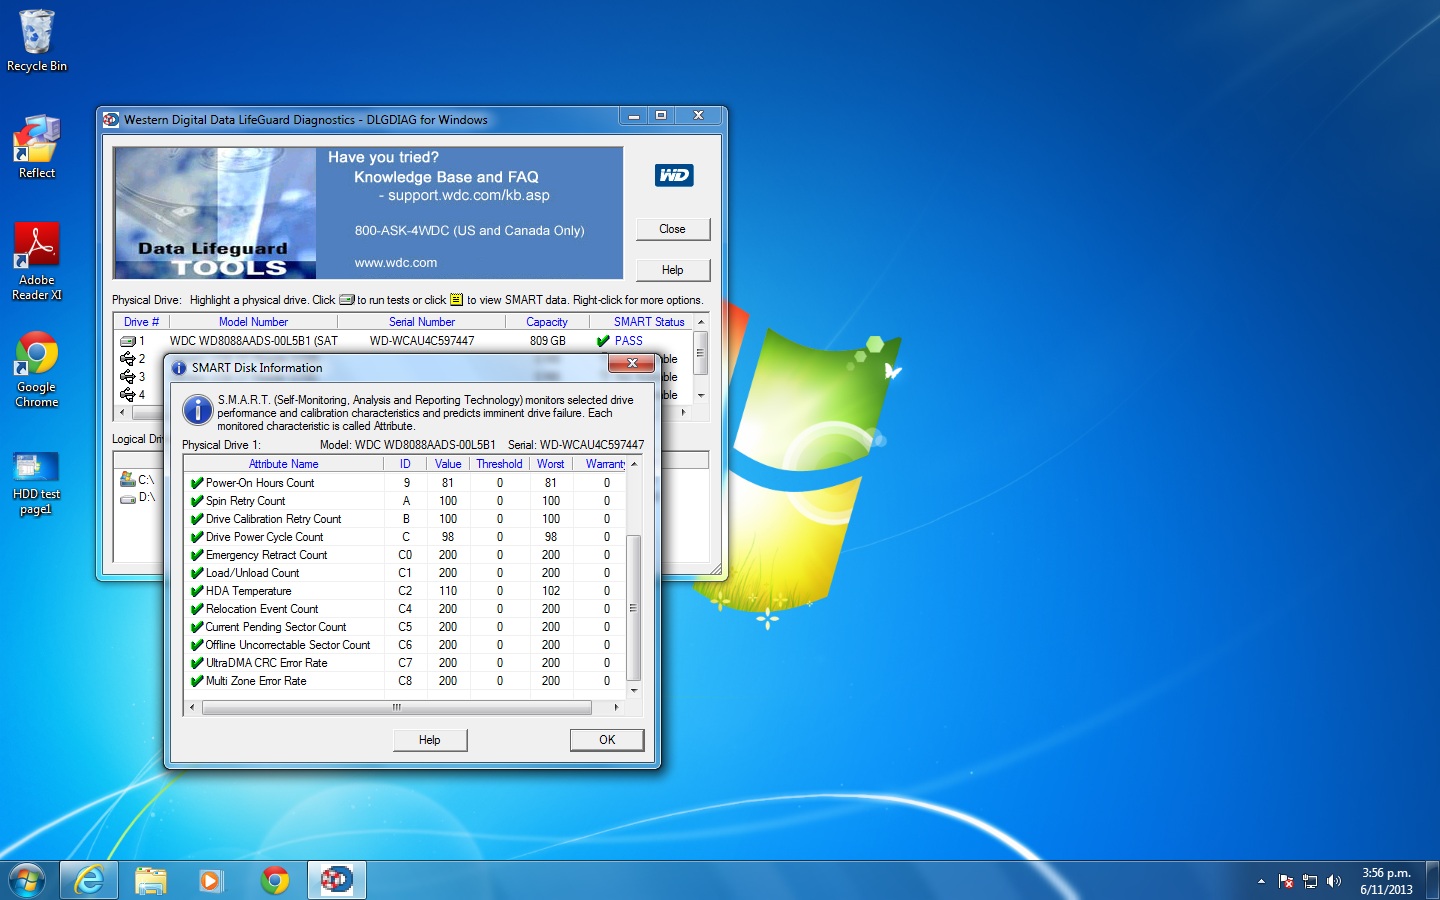Select the USB drive 4 icon
The height and width of the screenshot is (900, 1440).
(128, 394)
